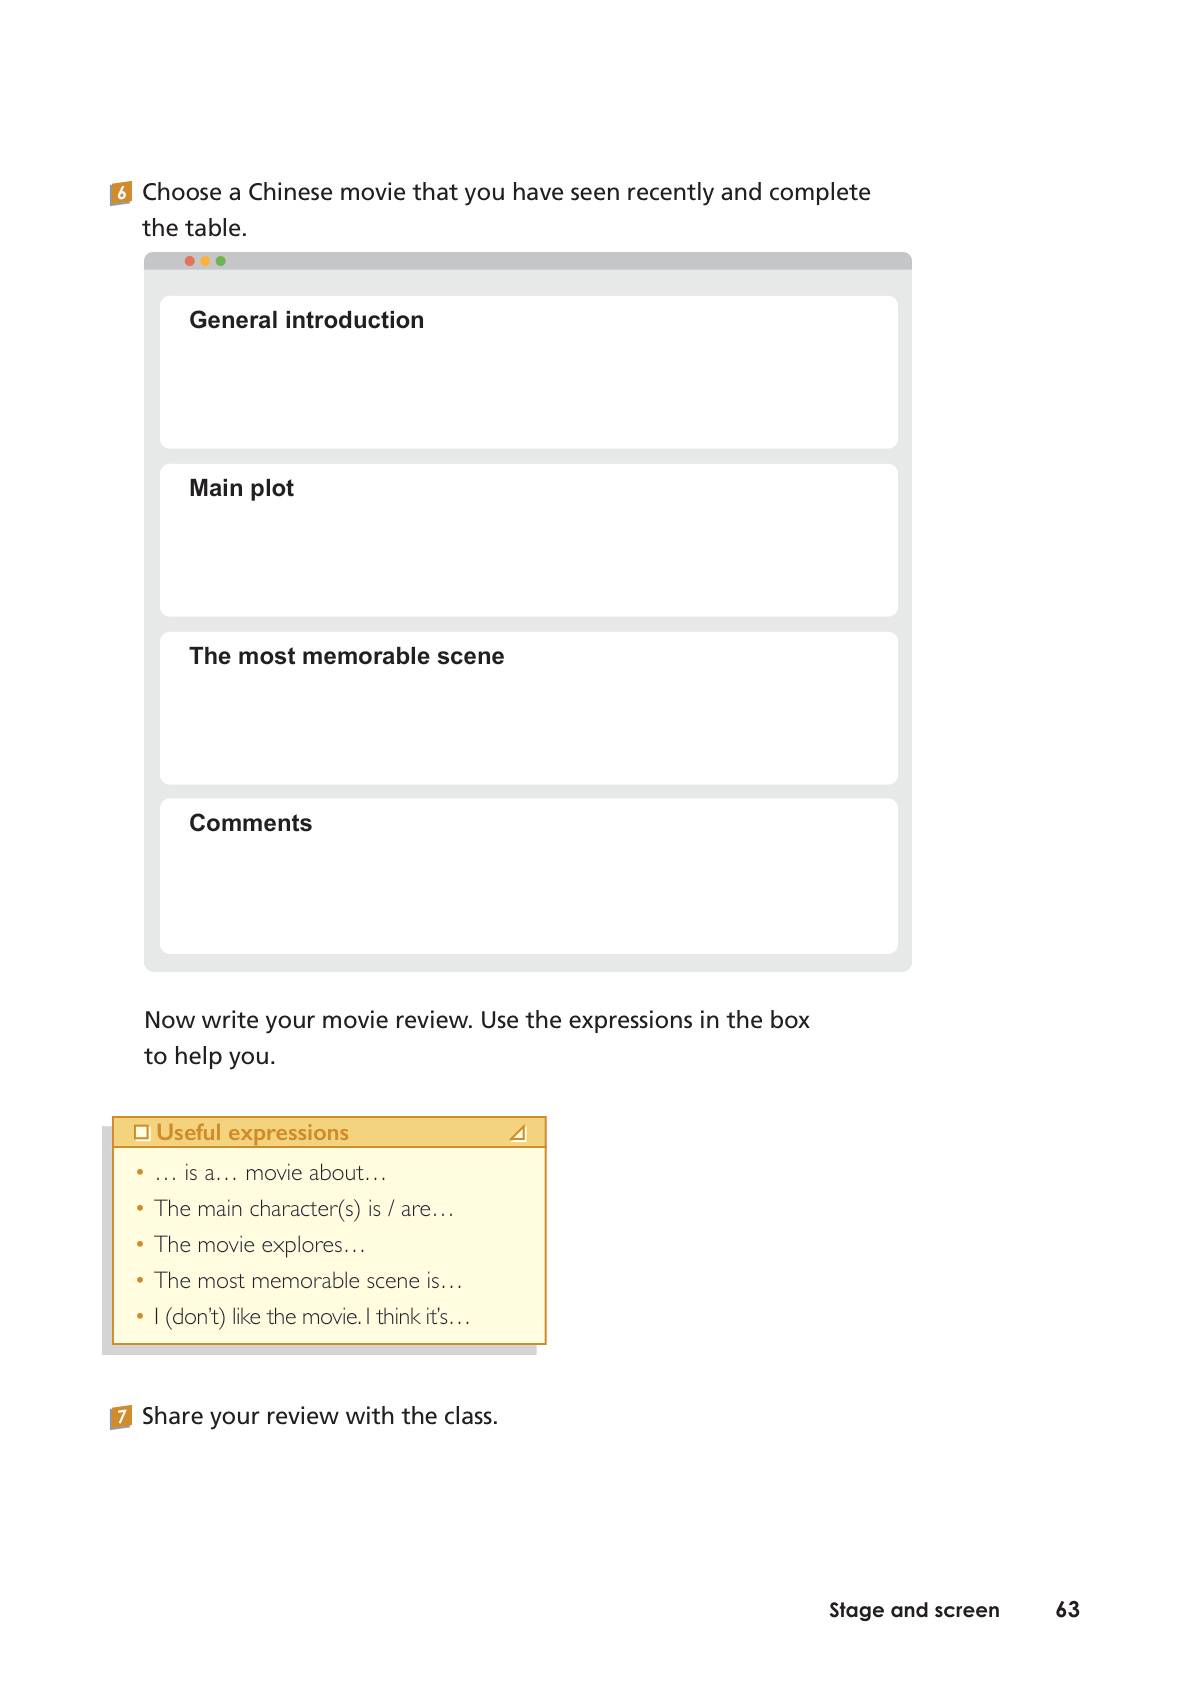Screen dimensions: 1191x1684
Task: Select the '… is a… movie about…' expression
Action: pyautogui.click(x=270, y=1173)
